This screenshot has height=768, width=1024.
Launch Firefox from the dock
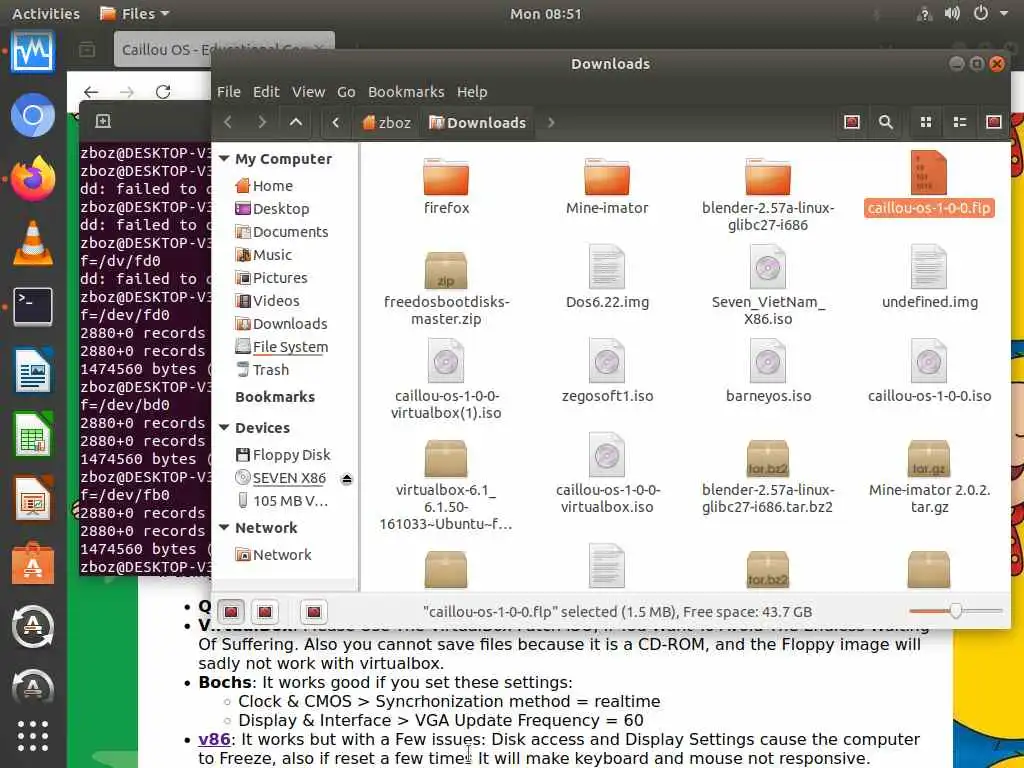pyautogui.click(x=33, y=178)
